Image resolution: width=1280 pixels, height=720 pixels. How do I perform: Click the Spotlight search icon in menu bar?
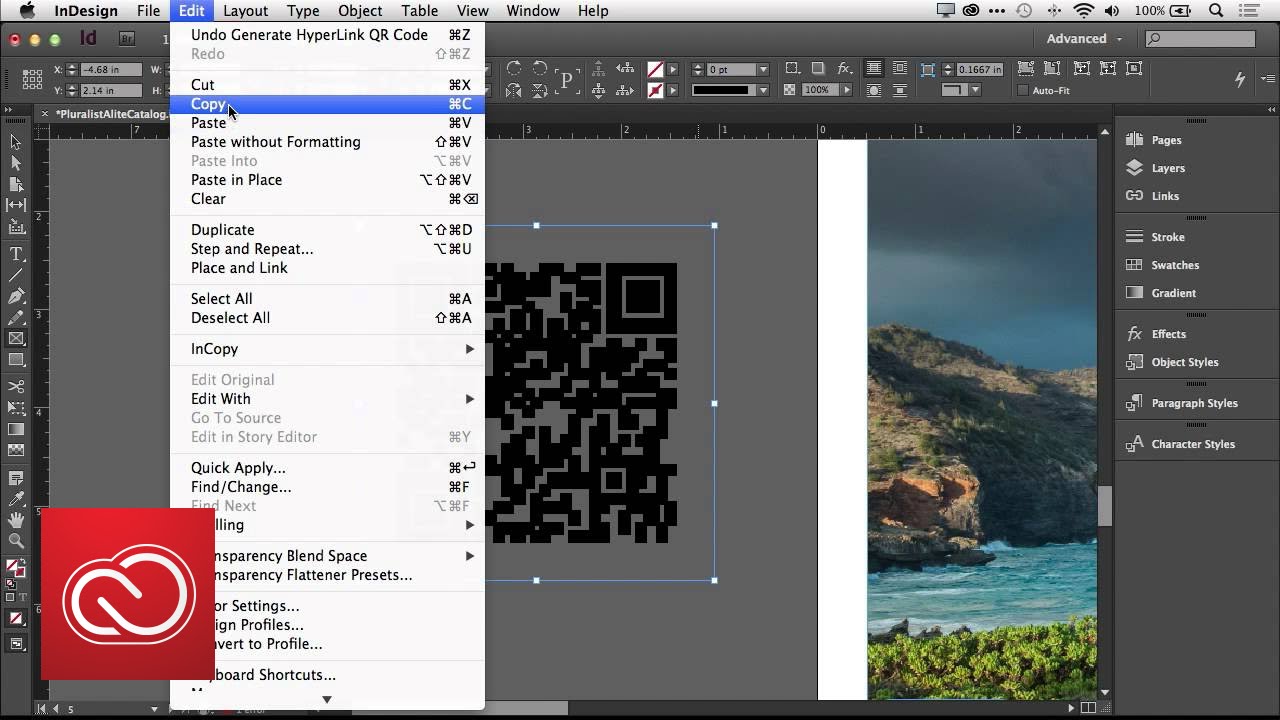(x=1216, y=11)
